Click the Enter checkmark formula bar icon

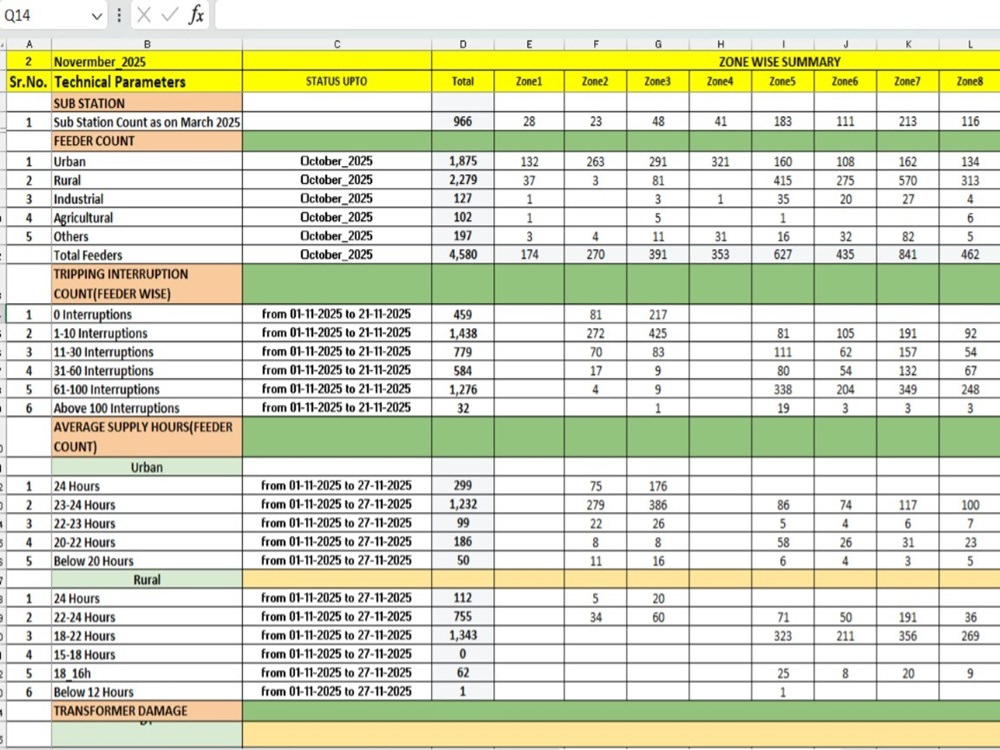(x=170, y=15)
